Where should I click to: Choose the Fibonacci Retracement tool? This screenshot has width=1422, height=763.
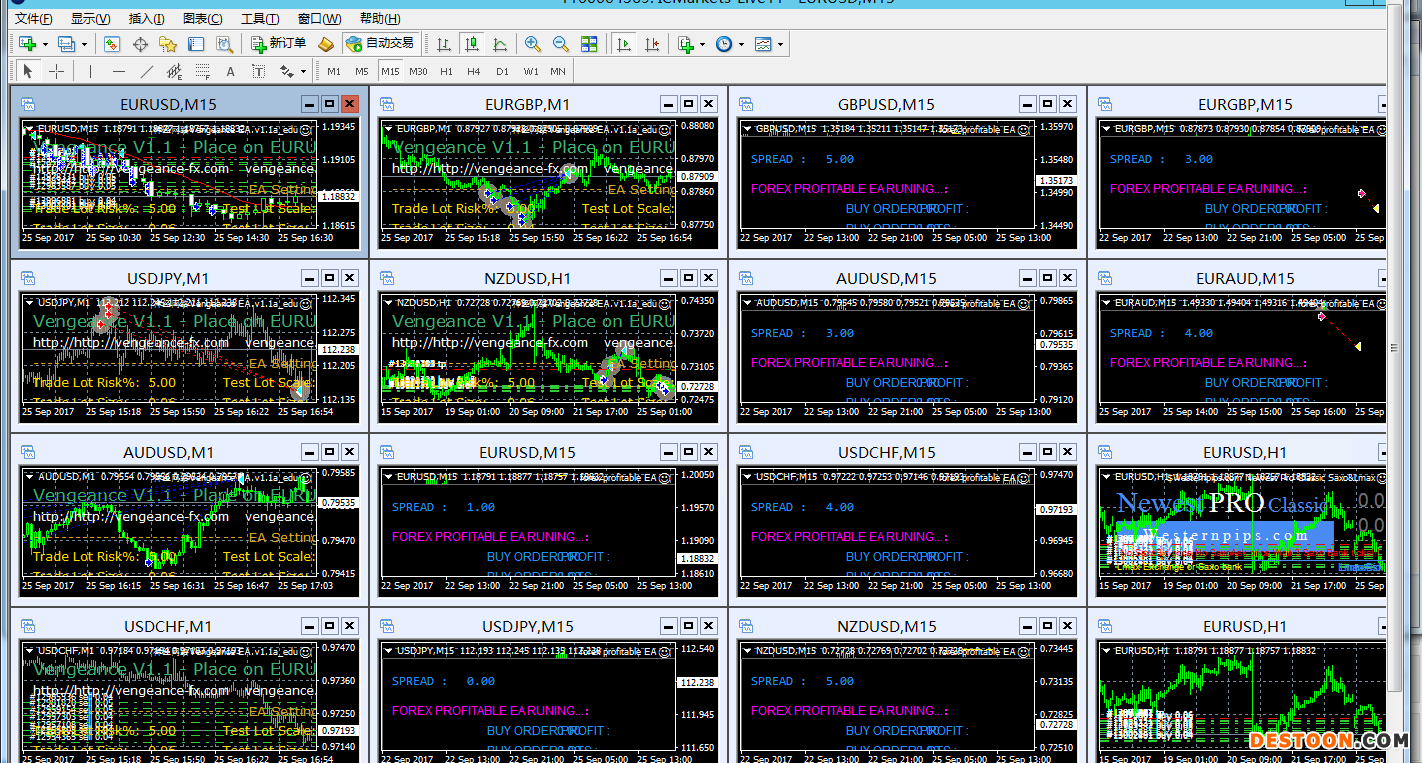tap(203, 71)
